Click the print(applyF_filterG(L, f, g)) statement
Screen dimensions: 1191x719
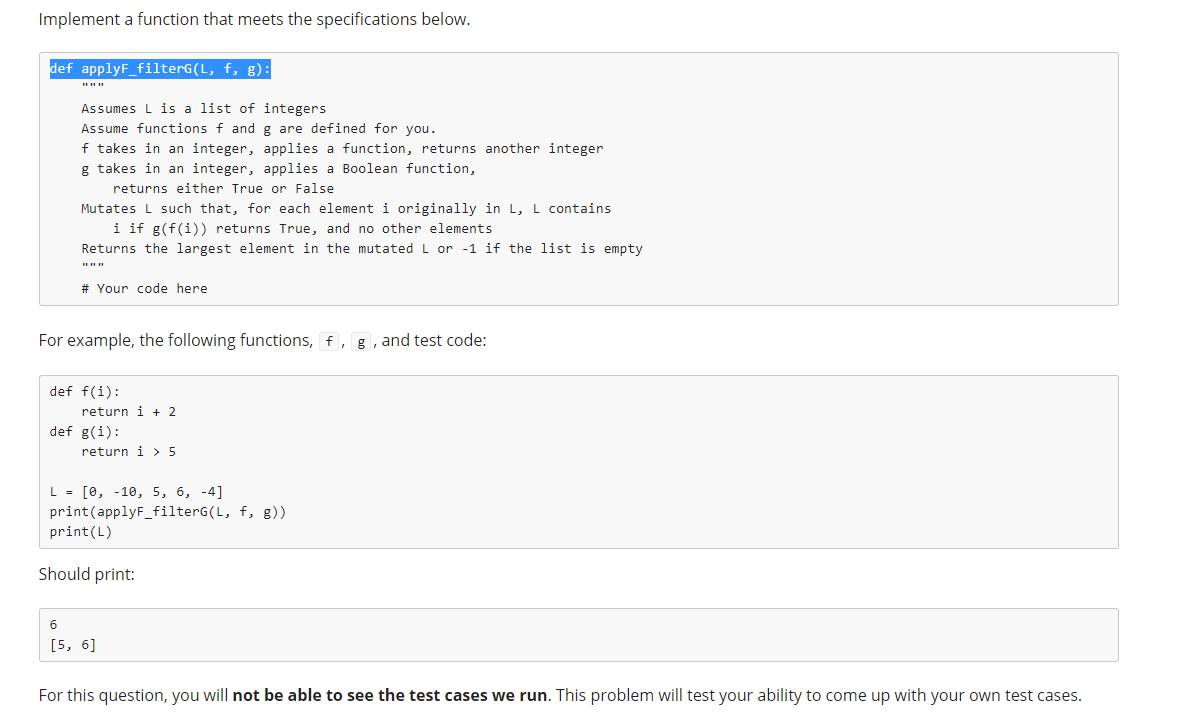[175, 511]
